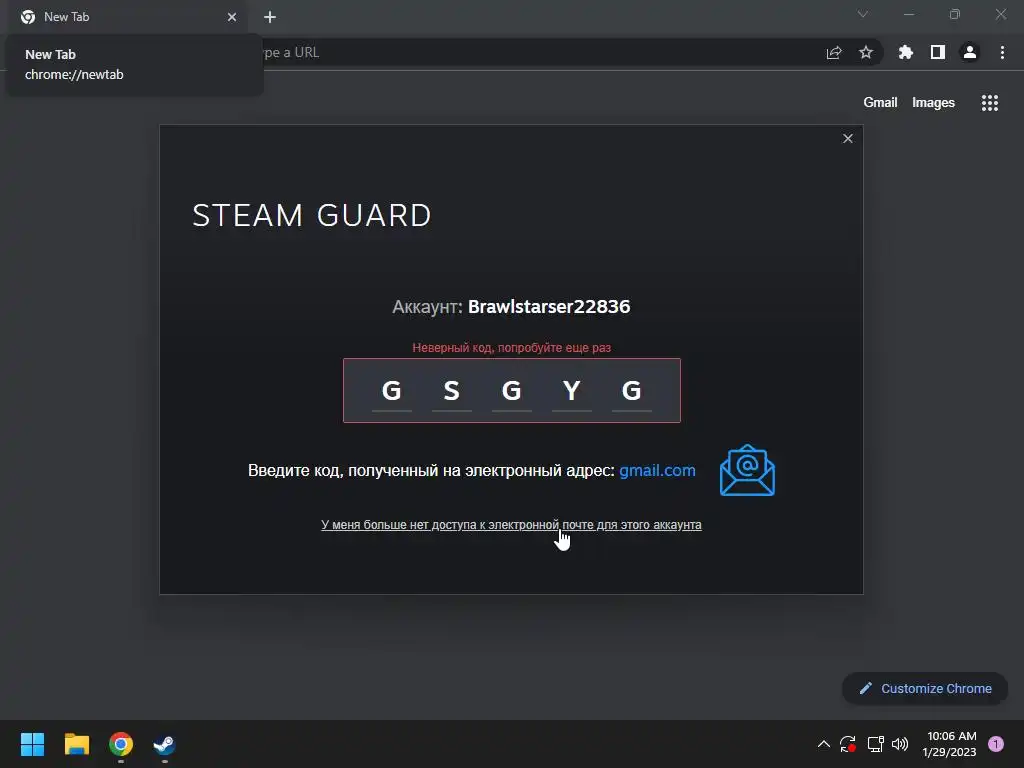The width and height of the screenshot is (1024, 768).
Task: Toggle the Chrome side panel
Action: [x=938, y=52]
